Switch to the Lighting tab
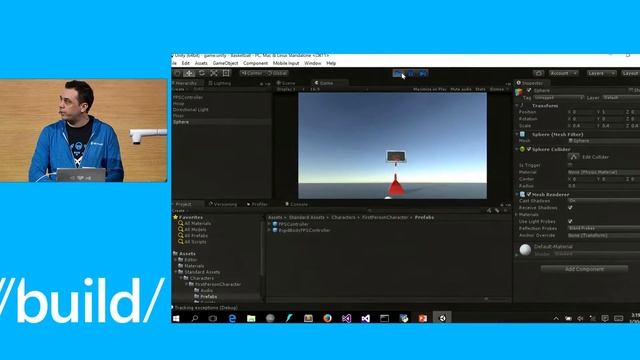Viewport: 640px width, 360px height. (x=220, y=83)
